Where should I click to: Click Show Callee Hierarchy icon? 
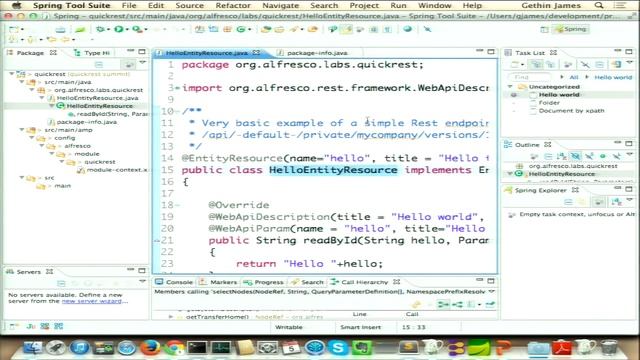(457, 304)
